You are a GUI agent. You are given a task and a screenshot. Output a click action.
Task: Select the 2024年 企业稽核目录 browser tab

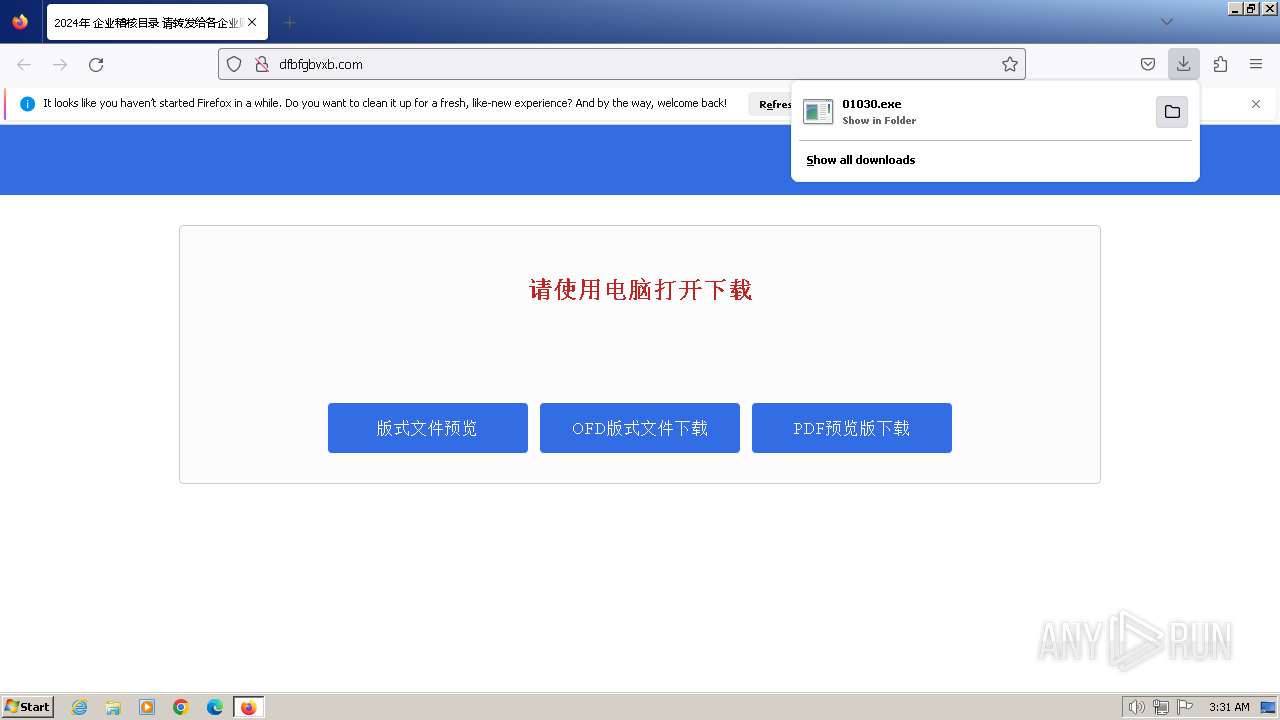[x=157, y=22]
